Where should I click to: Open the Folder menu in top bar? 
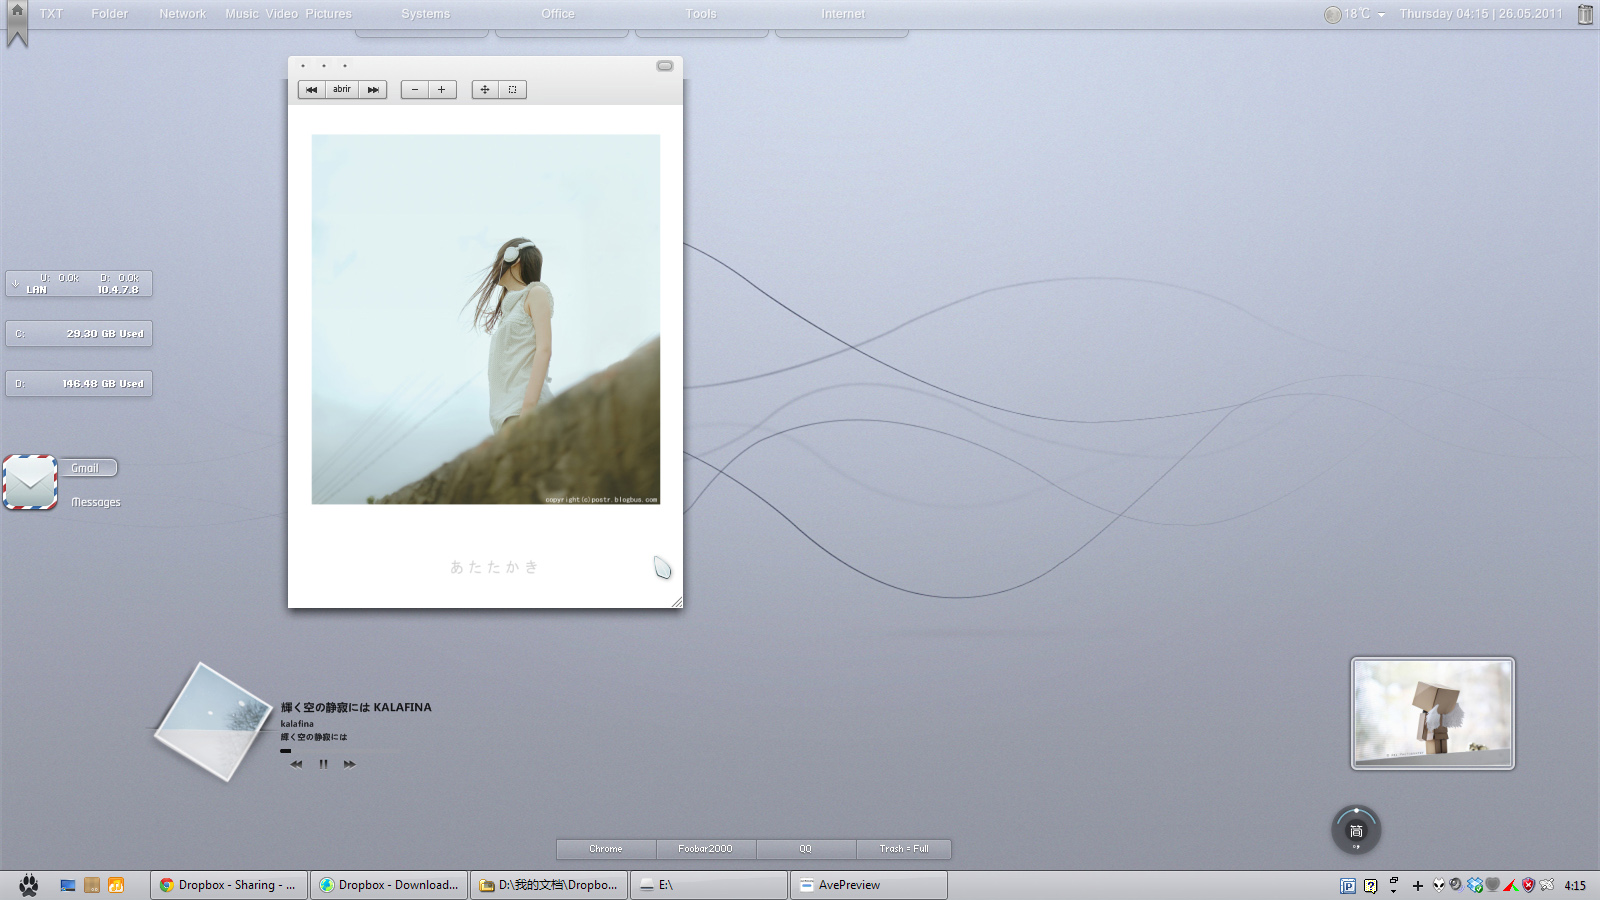coord(110,14)
